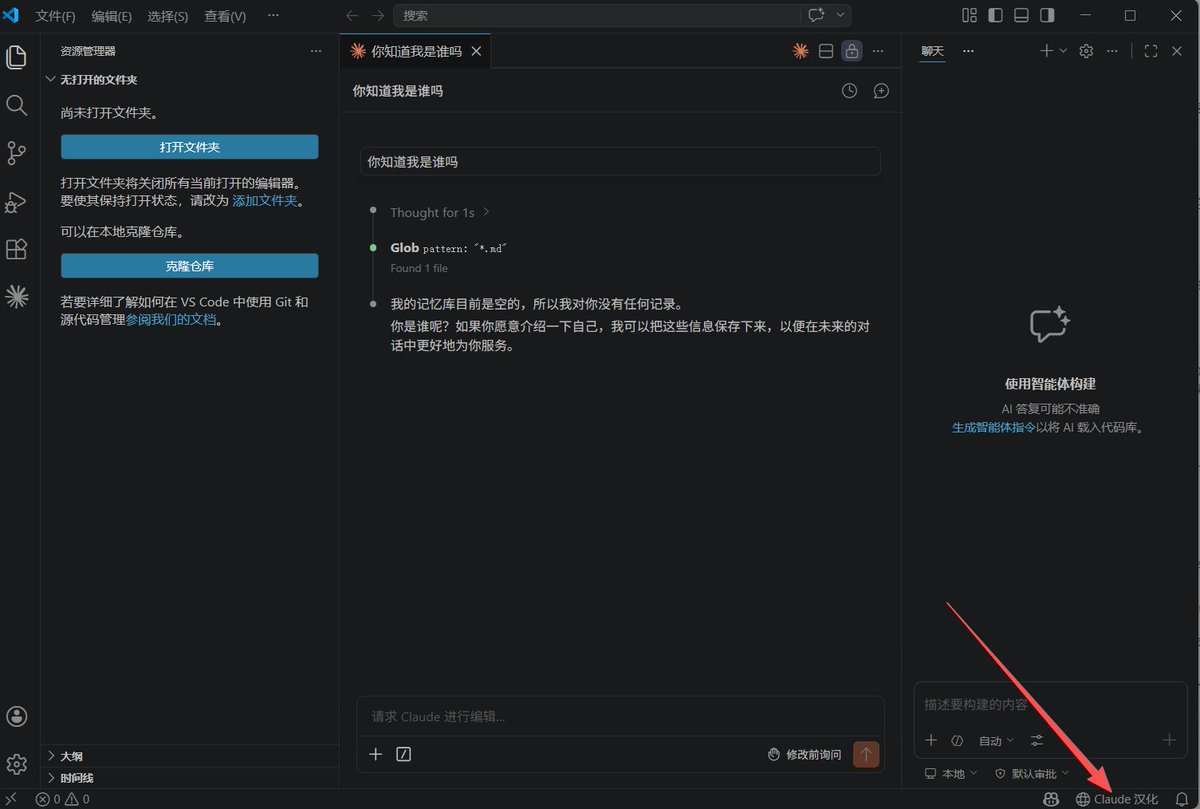Open the Claude Code sidebar icon
Viewport: 1200px width, 809px height.
[x=16, y=296]
